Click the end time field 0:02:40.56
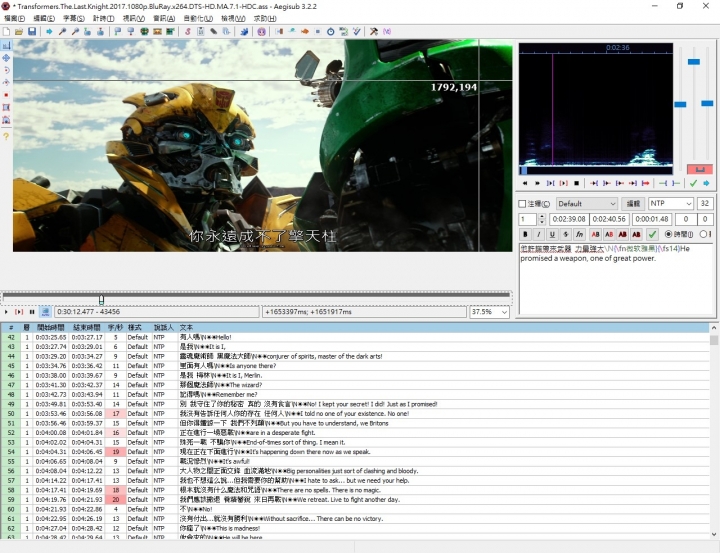This screenshot has width=720, height=553. [609, 219]
